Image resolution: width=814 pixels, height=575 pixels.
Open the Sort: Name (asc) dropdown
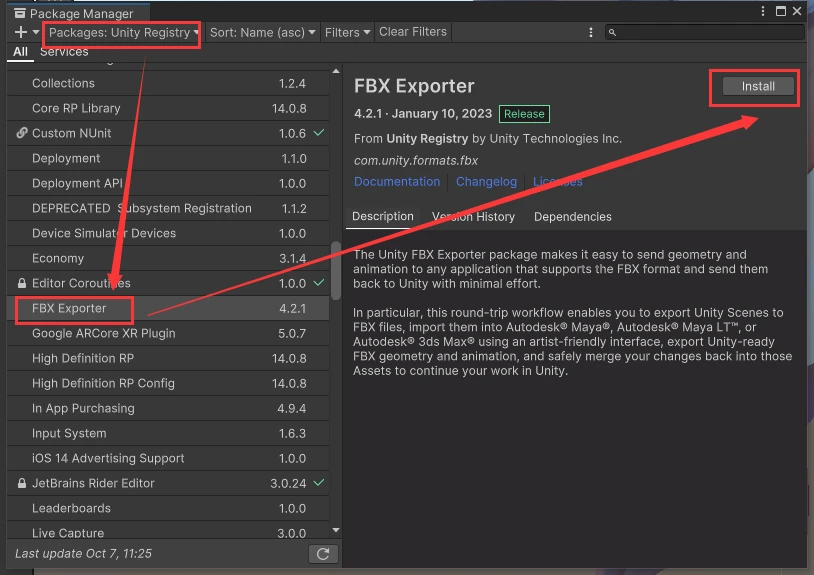tap(262, 33)
